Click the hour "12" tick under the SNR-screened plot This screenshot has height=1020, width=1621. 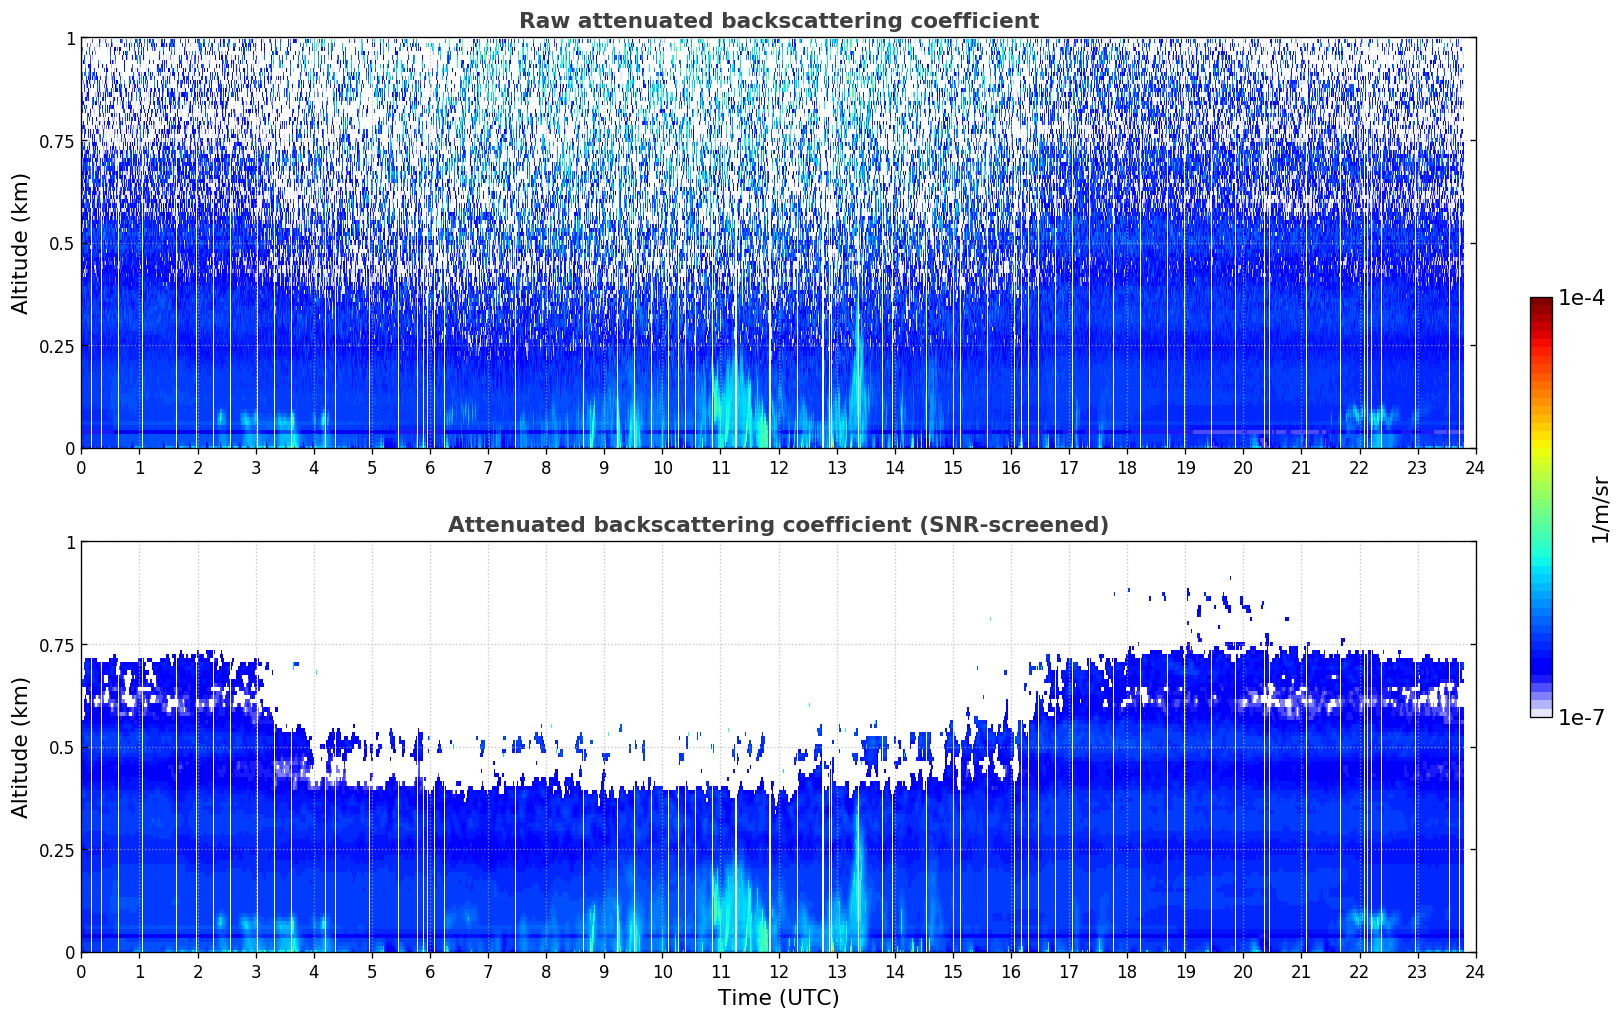click(x=779, y=971)
